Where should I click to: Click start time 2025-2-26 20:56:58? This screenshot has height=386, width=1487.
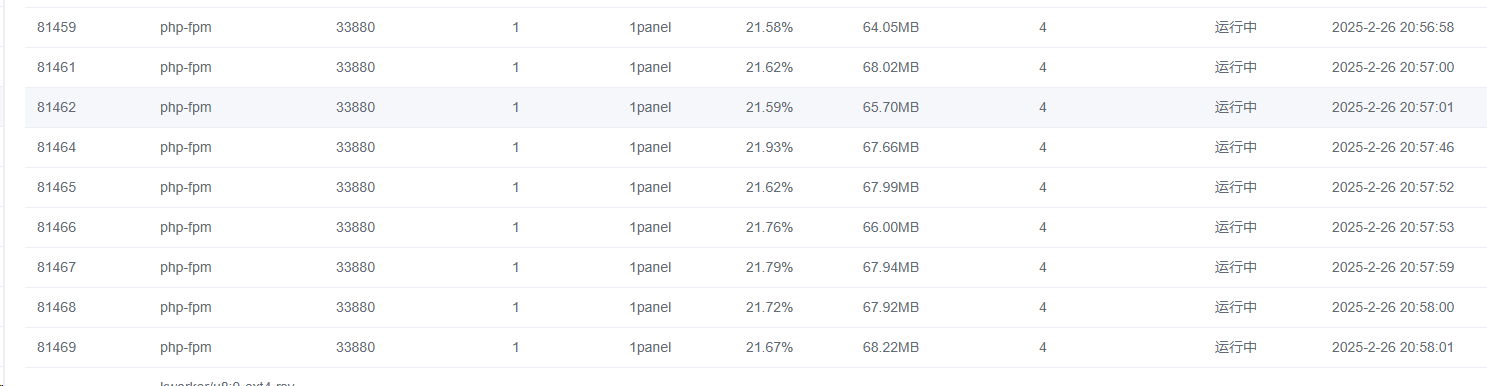(1393, 27)
